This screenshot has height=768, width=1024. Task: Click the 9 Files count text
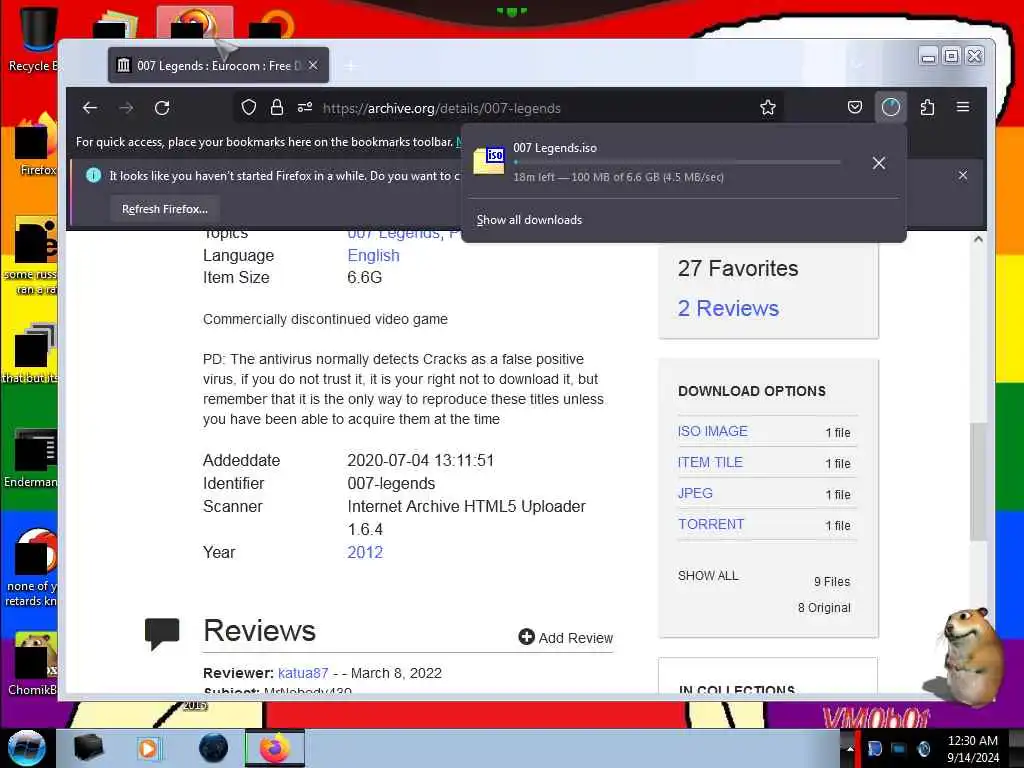(x=832, y=581)
